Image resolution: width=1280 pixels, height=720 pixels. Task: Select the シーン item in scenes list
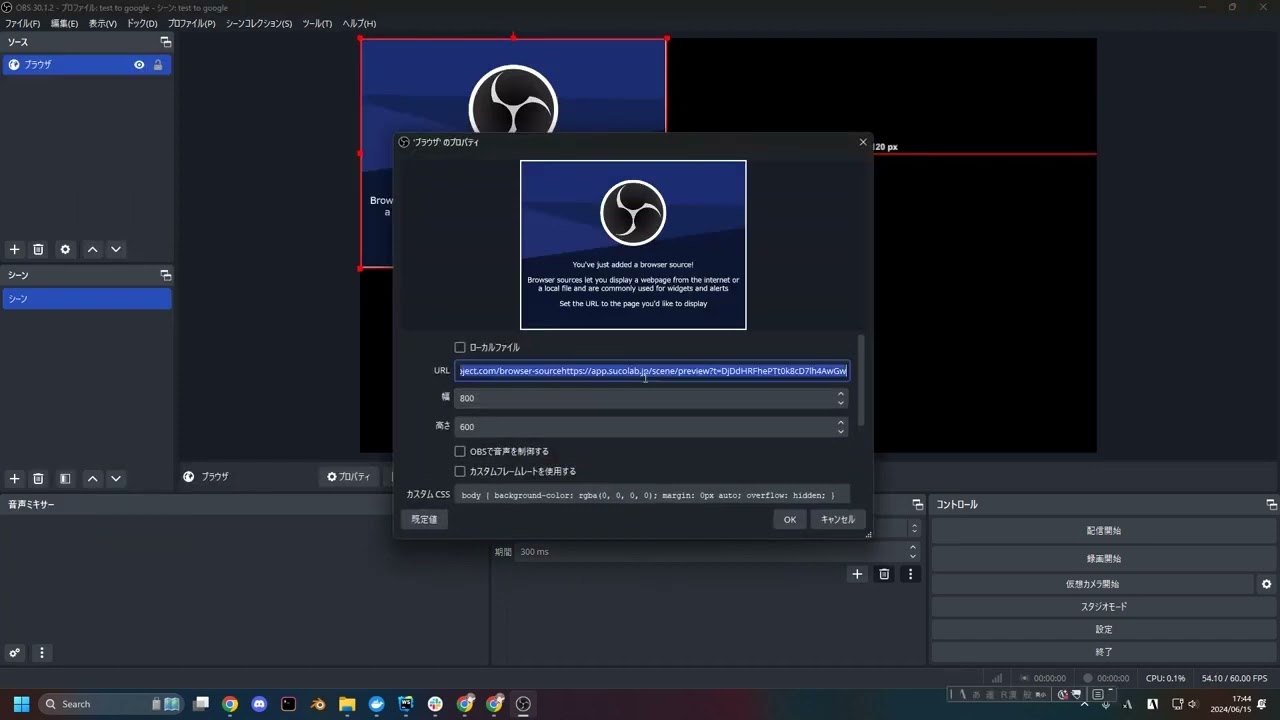tap(87, 299)
